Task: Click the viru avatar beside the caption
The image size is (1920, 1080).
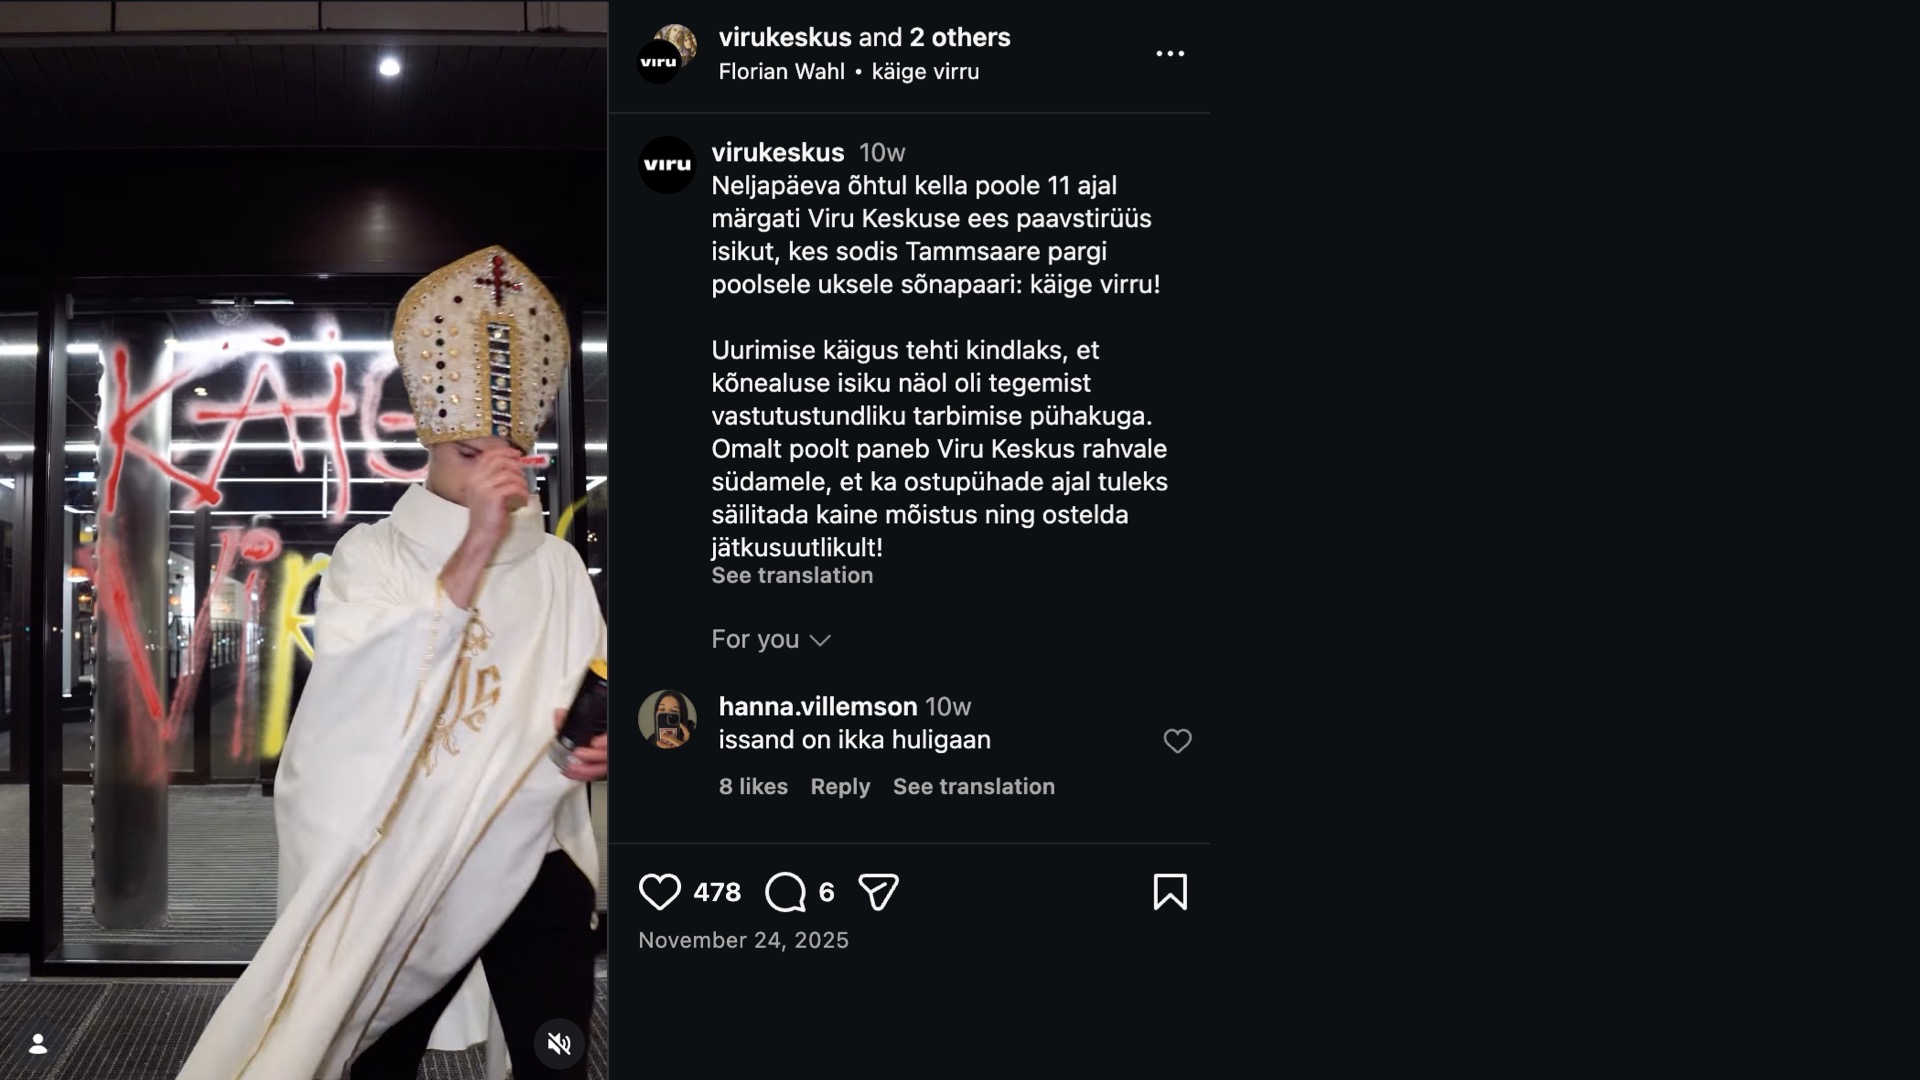Action: (x=667, y=165)
